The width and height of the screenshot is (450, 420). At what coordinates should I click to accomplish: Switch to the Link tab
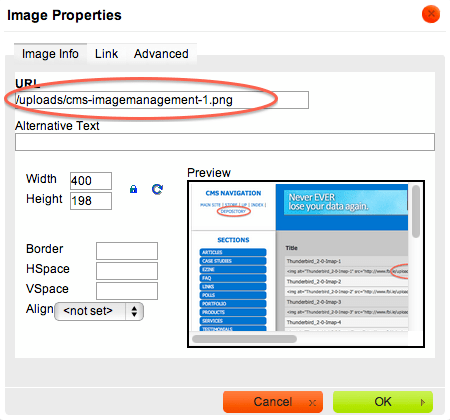coord(106,54)
